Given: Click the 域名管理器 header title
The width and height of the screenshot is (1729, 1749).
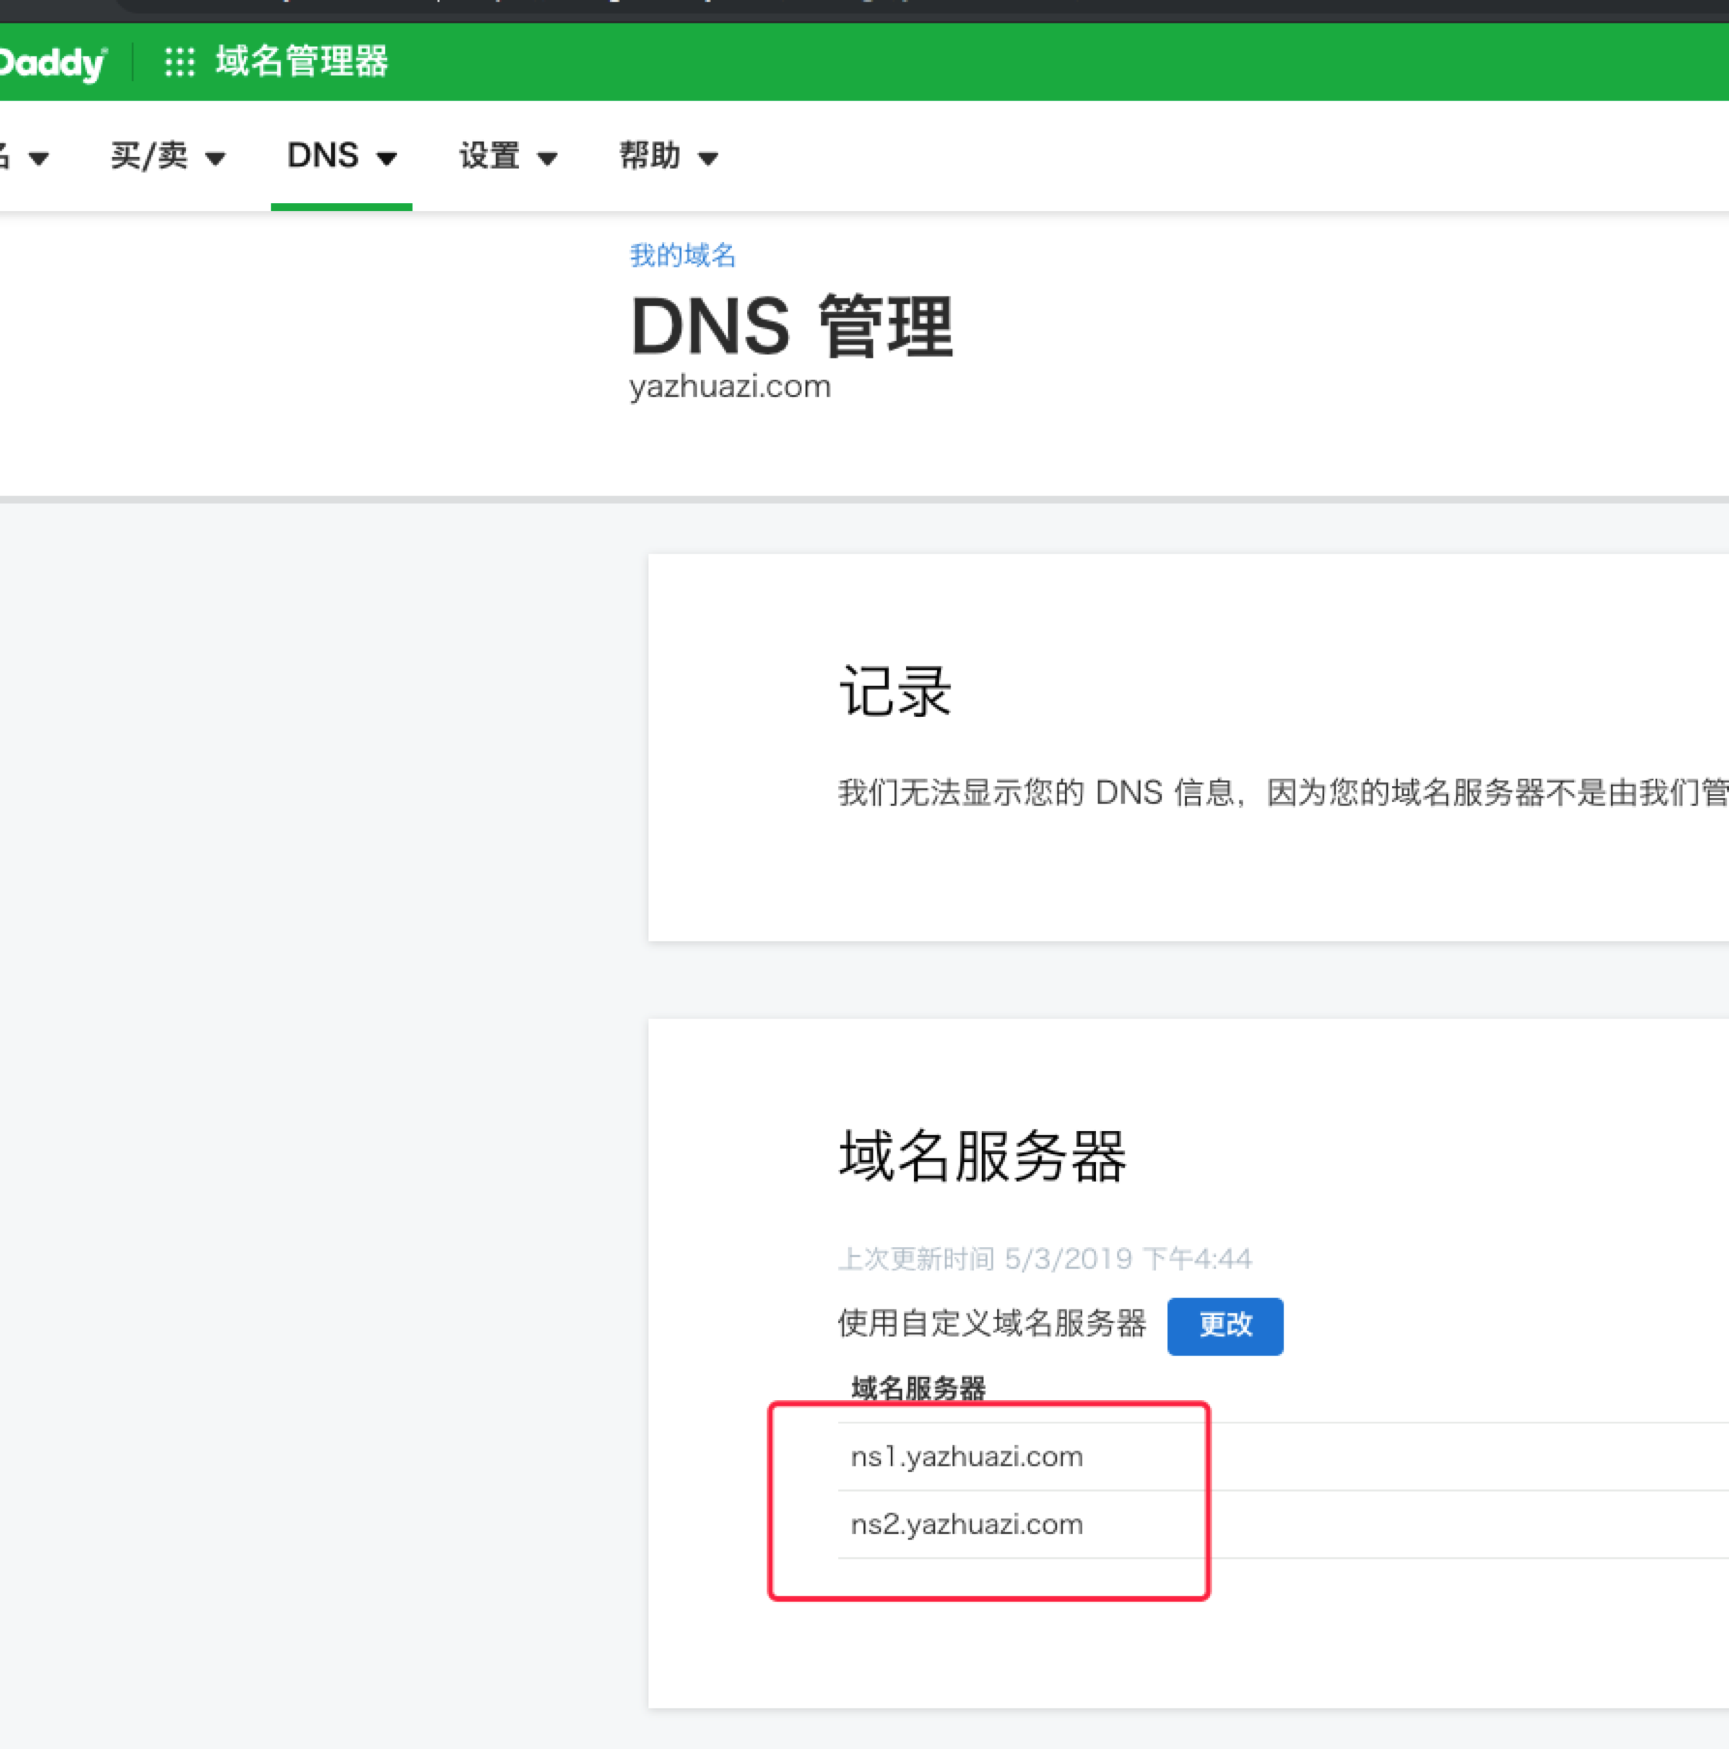Looking at the screenshot, I should (301, 62).
